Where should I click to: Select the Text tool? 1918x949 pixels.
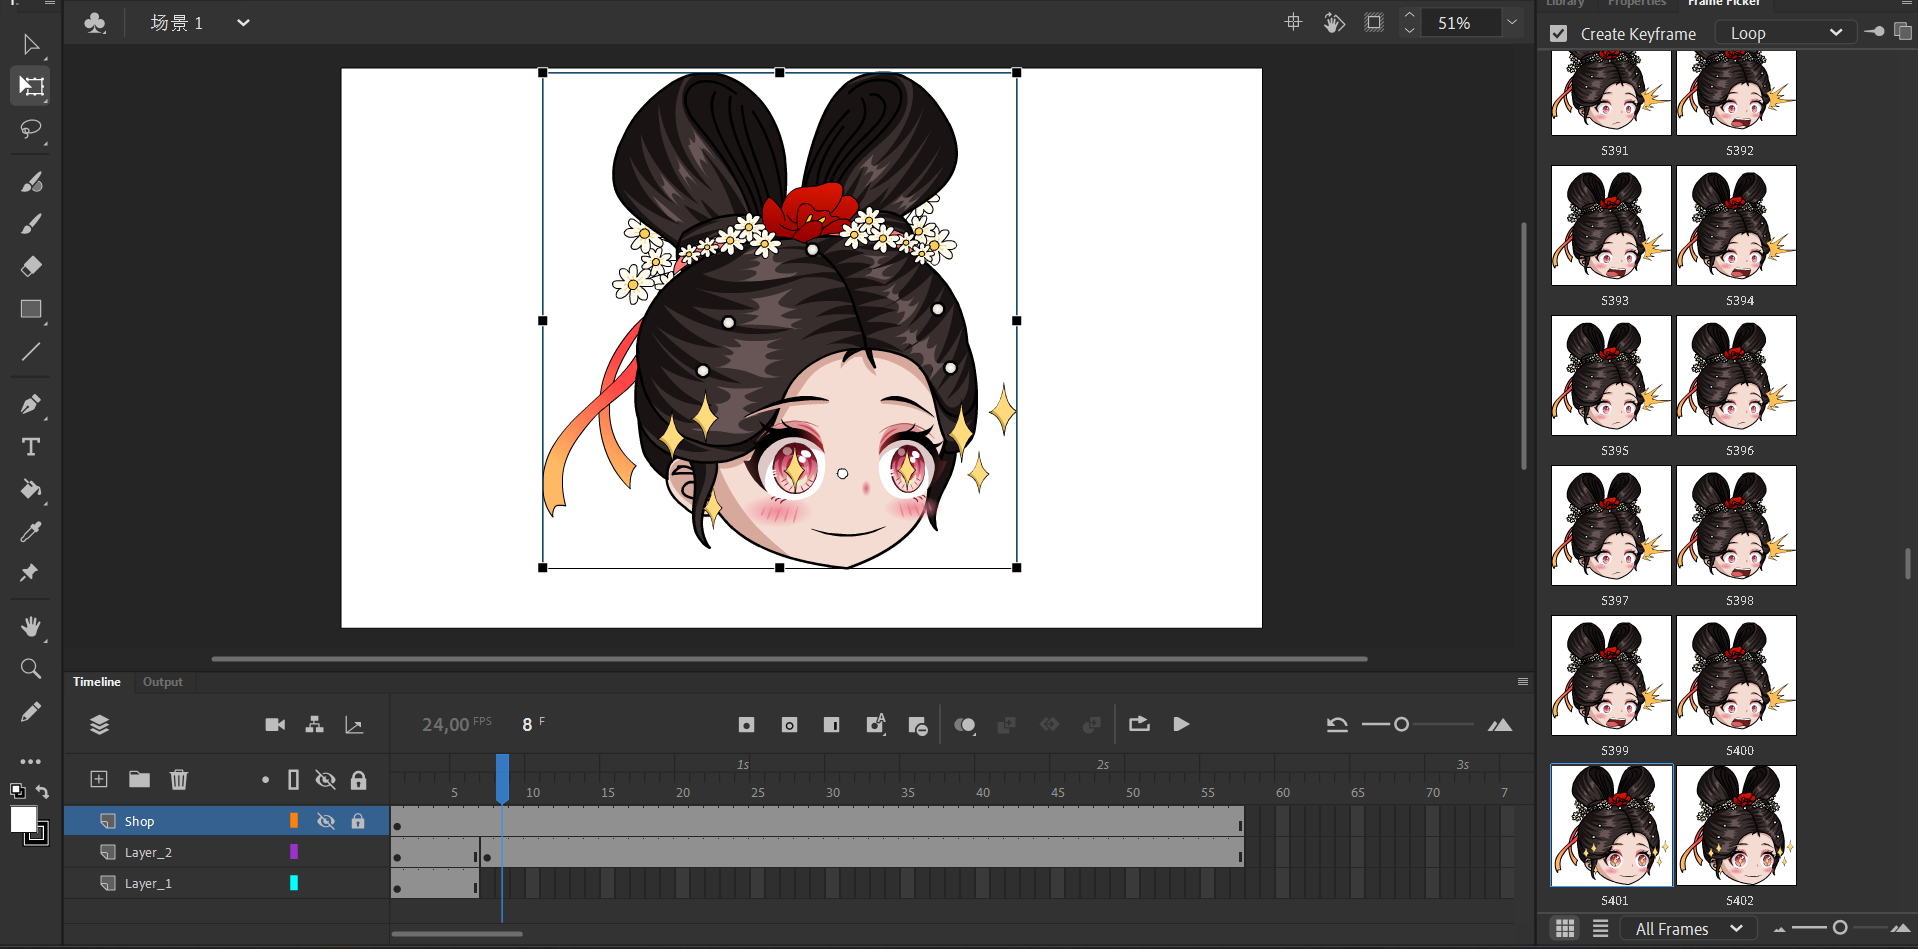click(x=31, y=447)
